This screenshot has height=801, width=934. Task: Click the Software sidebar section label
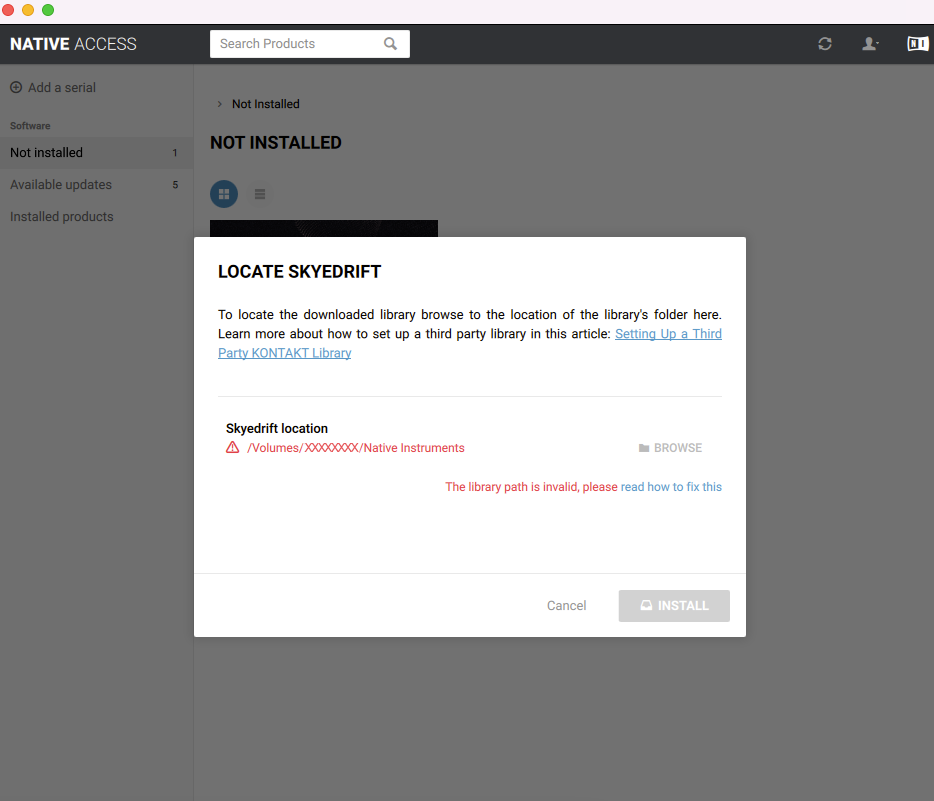(x=30, y=126)
